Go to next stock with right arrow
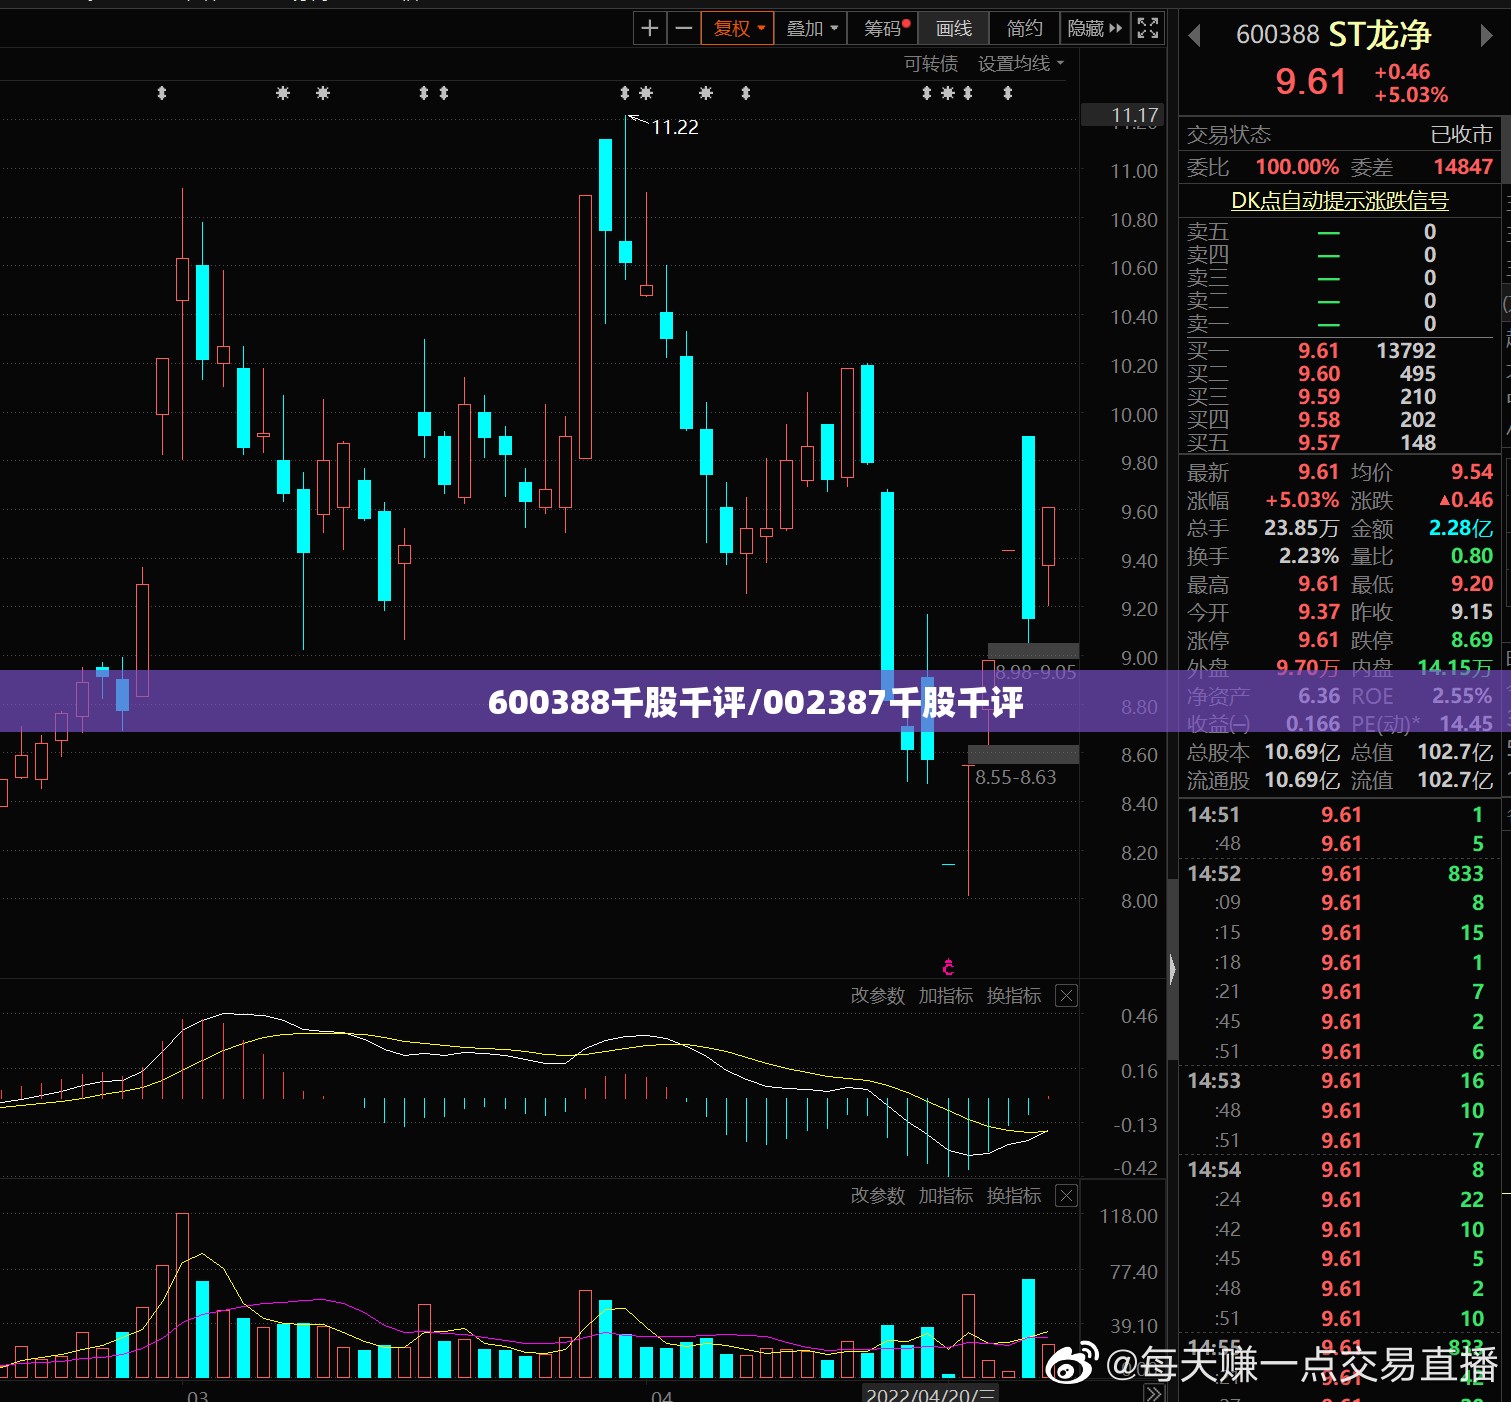This screenshot has height=1402, width=1511. pyautogui.click(x=1486, y=36)
